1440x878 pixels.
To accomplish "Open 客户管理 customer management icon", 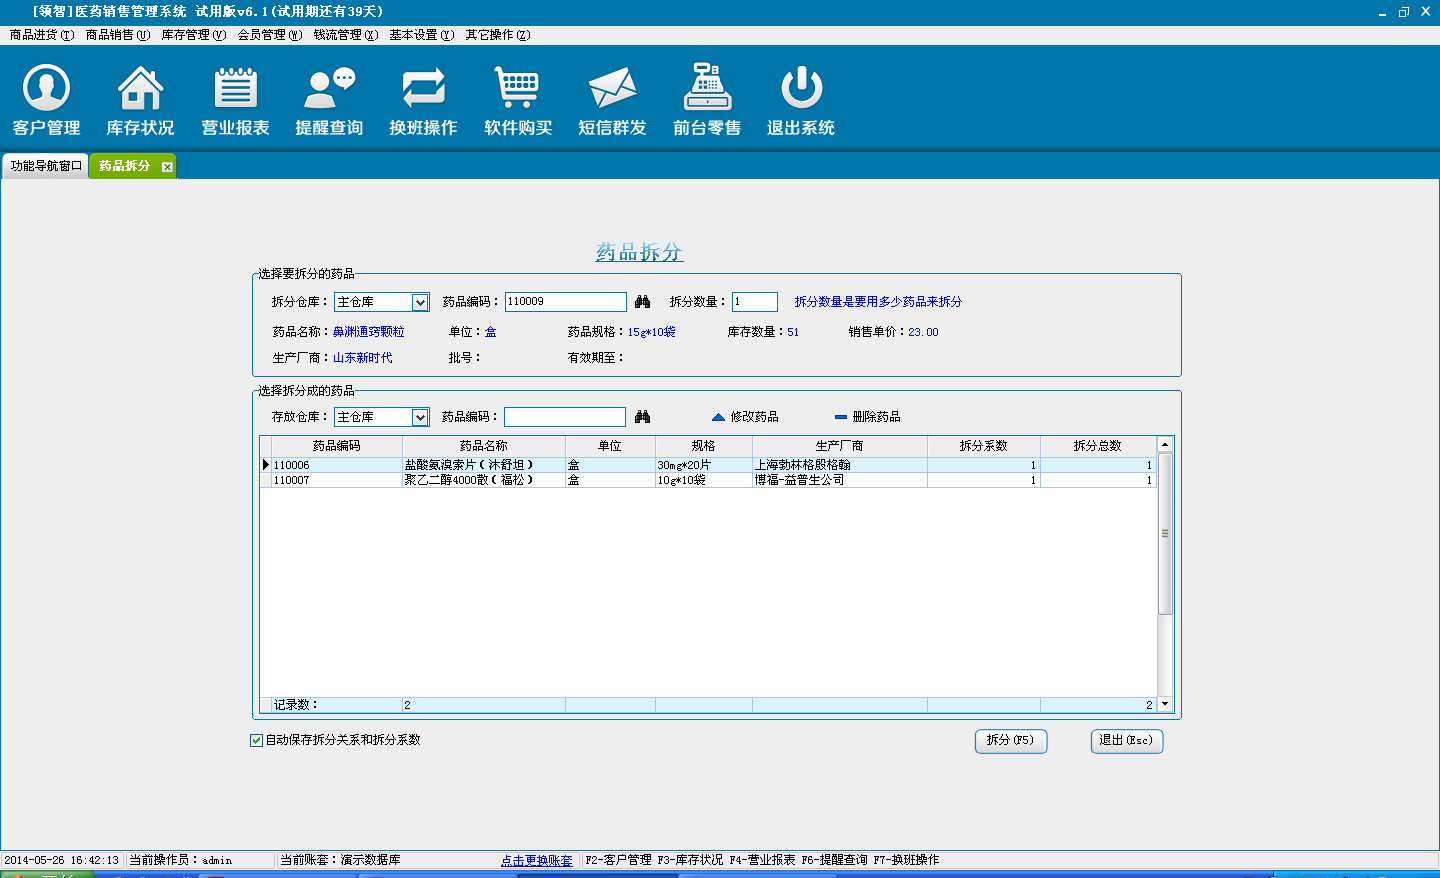I will [x=46, y=89].
